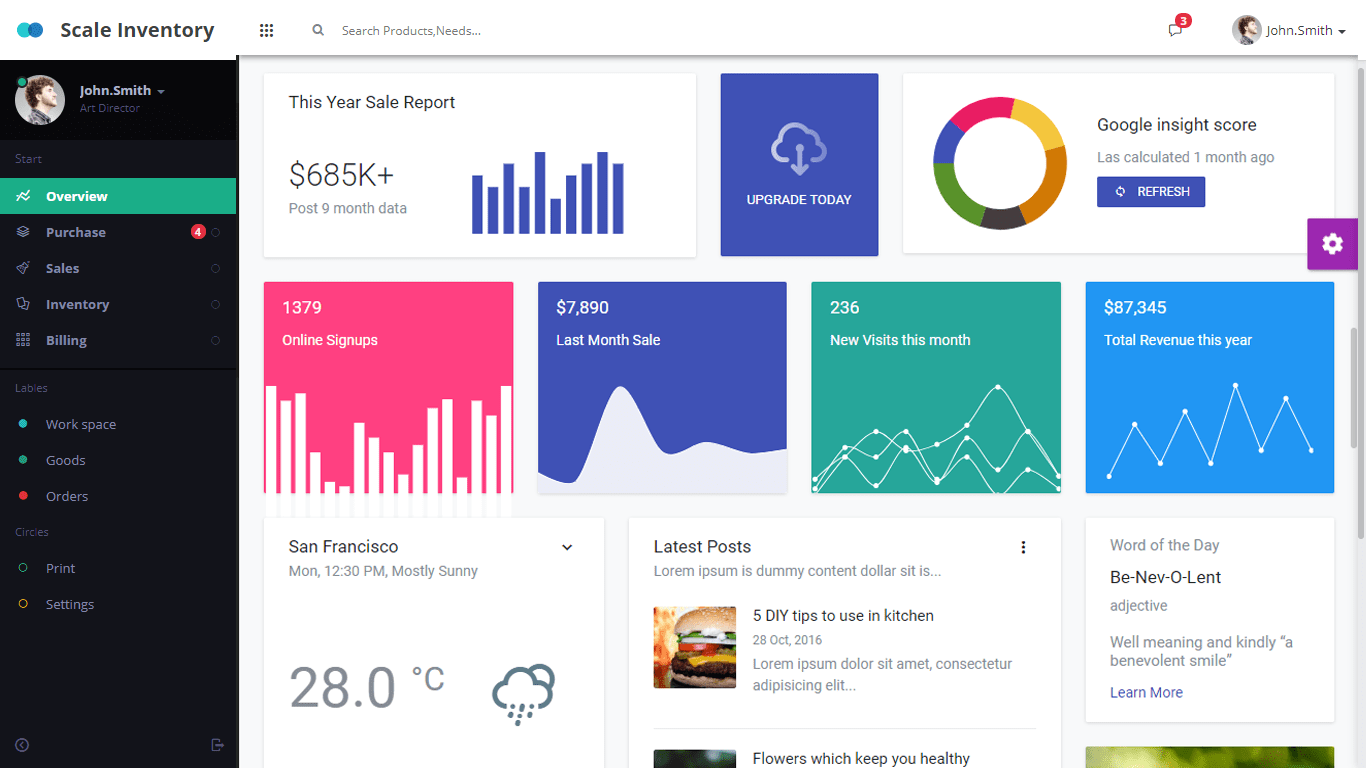Click the cloud download upgrade icon
Image resolution: width=1366 pixels, height=768 pixels.
(x=799, y=149)
